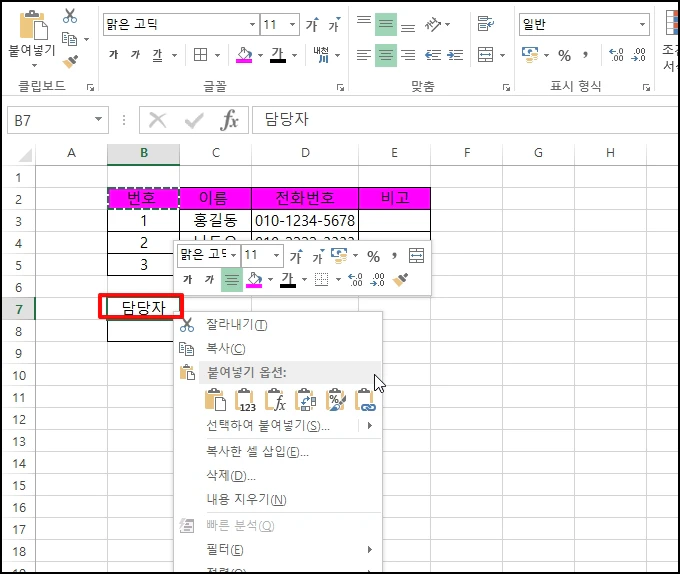Click the standard Paste option icon

pyautogui.click(x=216, y=400)
